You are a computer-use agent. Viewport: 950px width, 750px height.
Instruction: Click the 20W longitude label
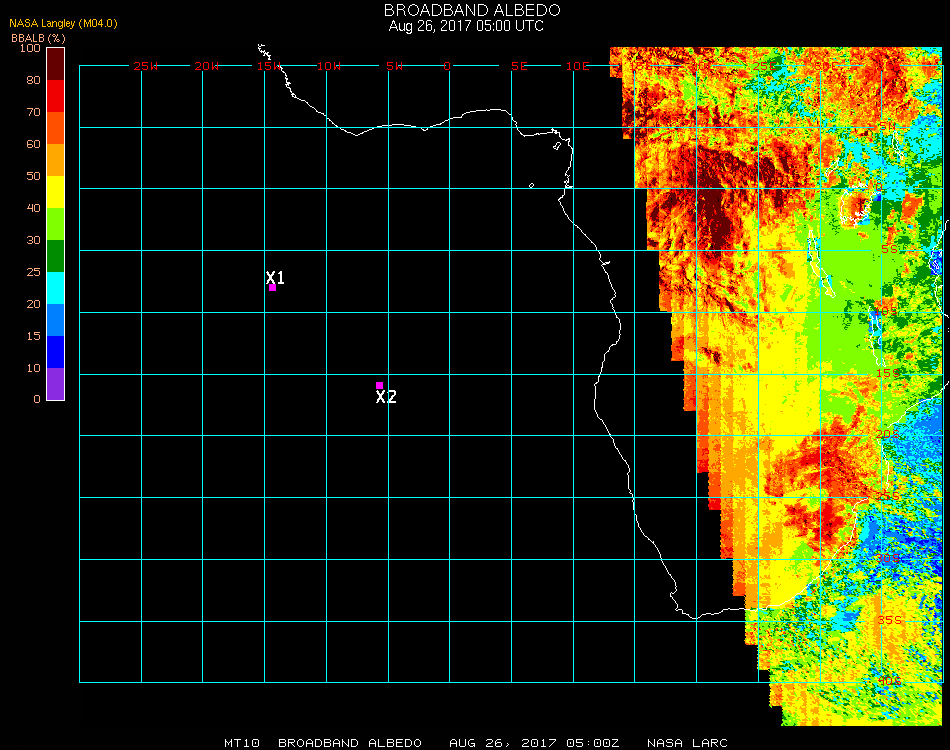207,66
